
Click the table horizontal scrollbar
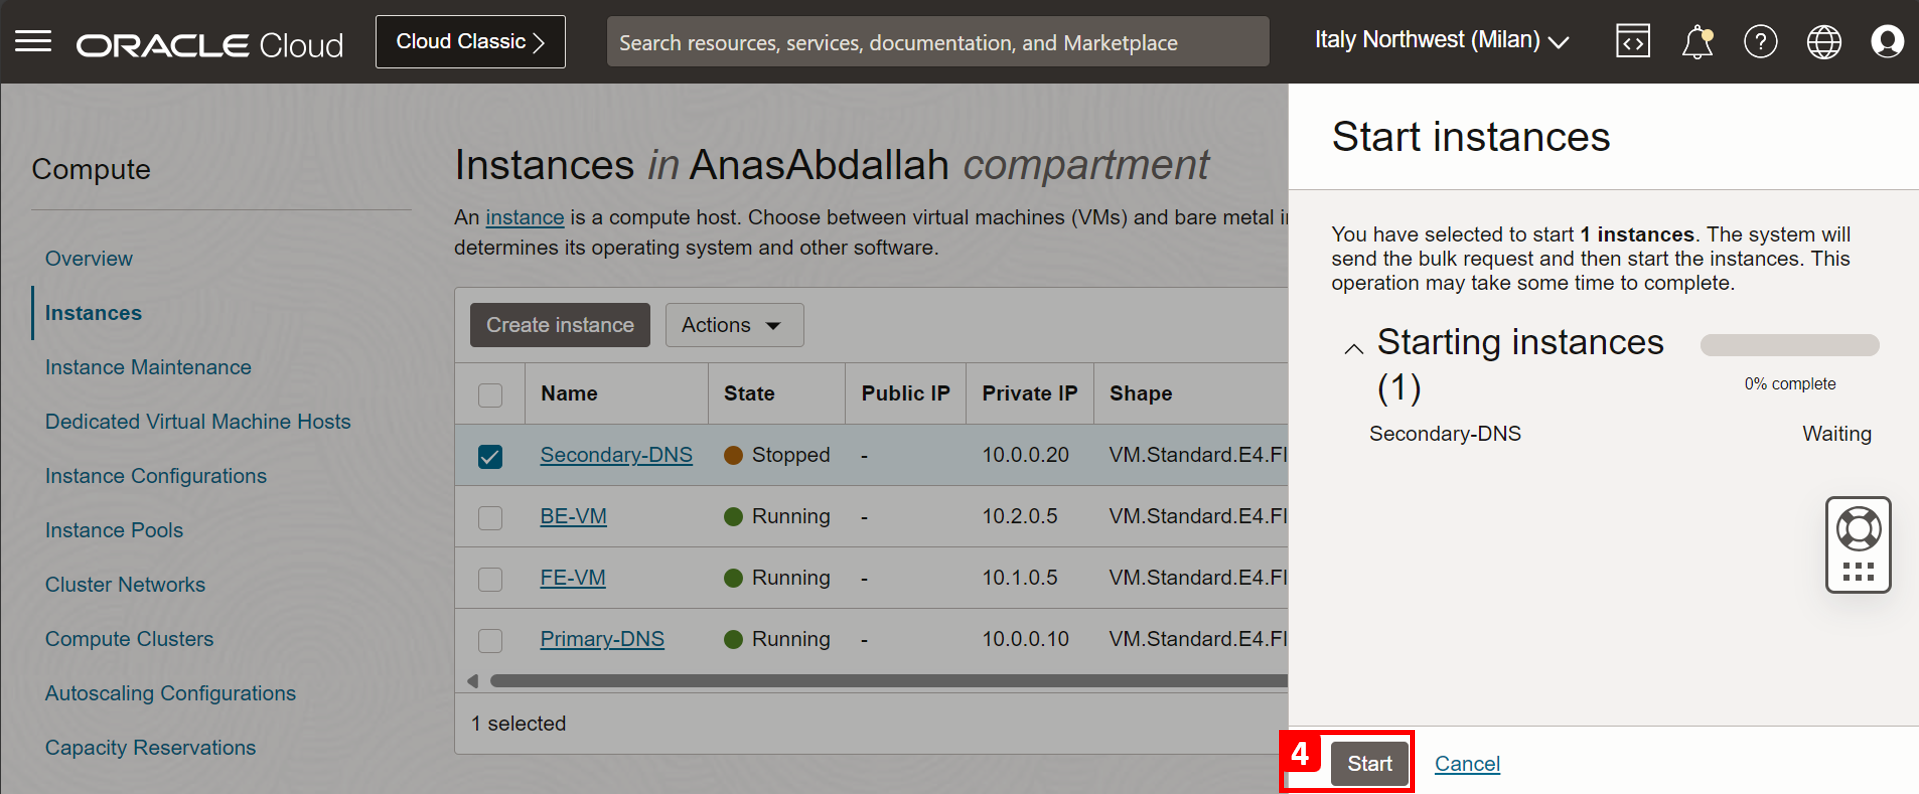pos(888,681)
